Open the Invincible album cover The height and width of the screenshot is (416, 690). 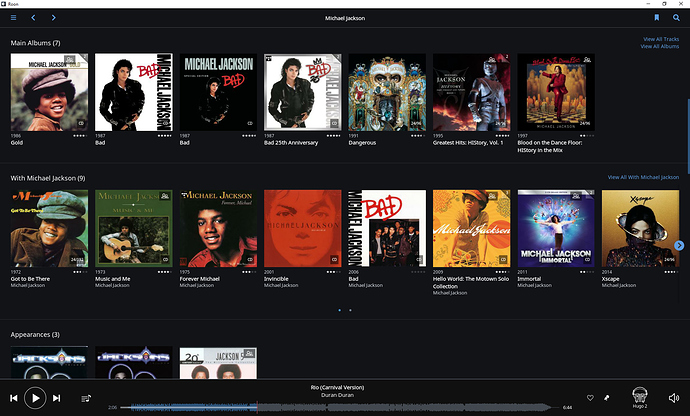[x=303, y=228]
